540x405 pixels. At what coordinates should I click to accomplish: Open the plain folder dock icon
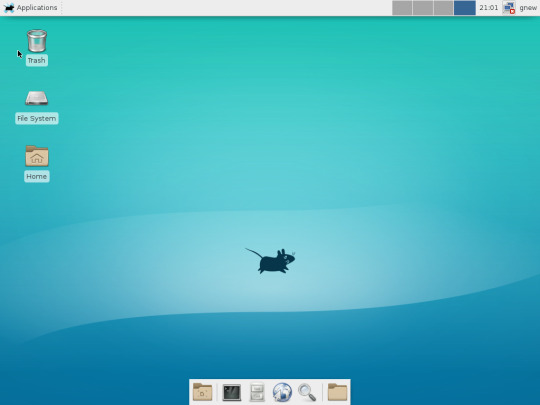click(x=337, y=392)
